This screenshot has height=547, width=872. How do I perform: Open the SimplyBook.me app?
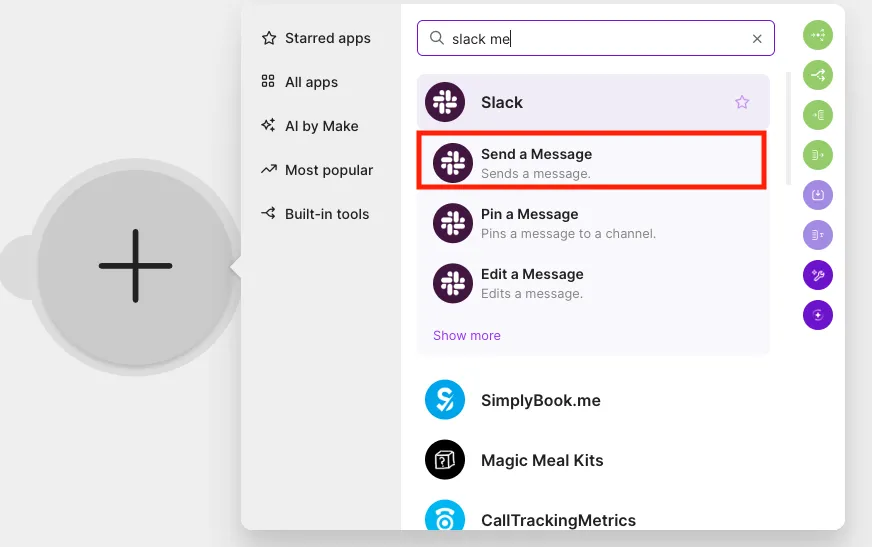point(593,400)
